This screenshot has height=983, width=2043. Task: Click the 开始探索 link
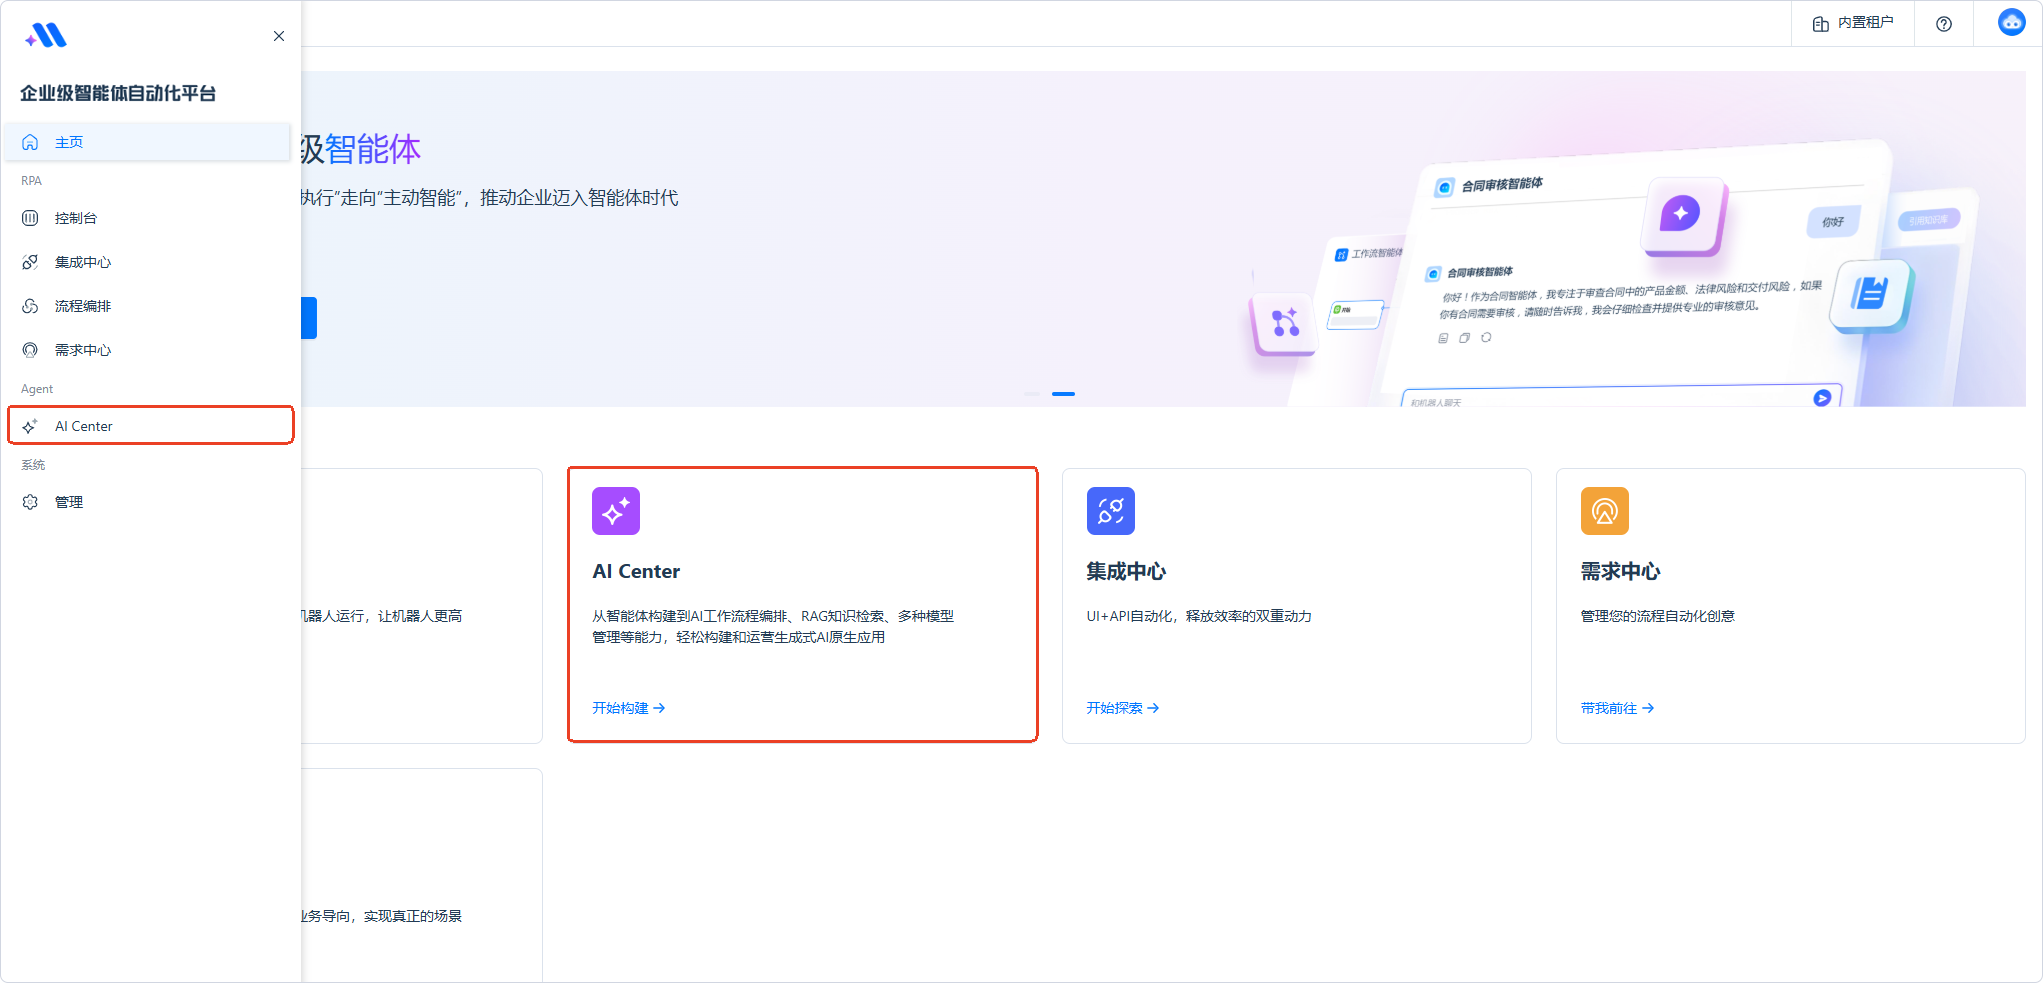point(1122,708)
